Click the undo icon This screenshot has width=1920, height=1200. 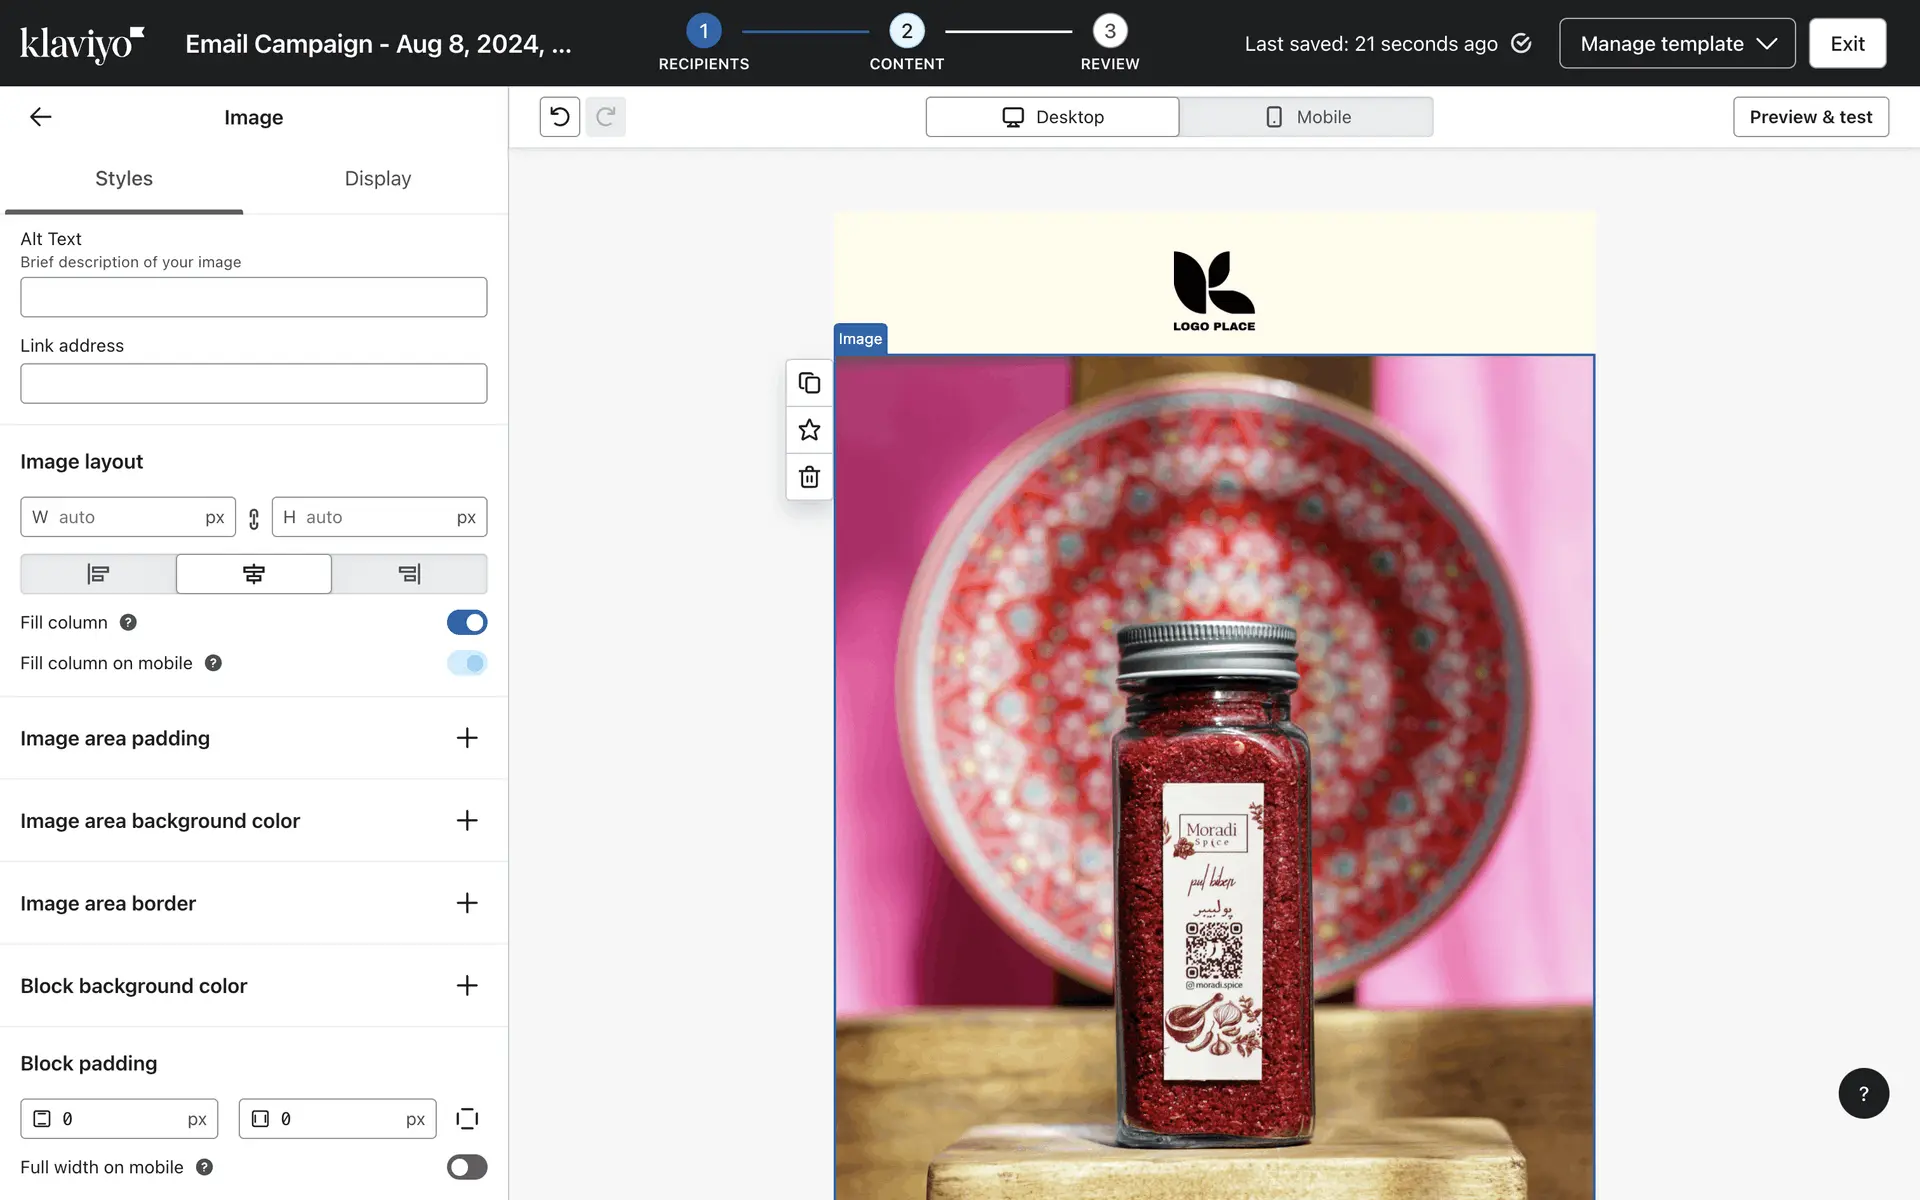[x=560, y=117]
